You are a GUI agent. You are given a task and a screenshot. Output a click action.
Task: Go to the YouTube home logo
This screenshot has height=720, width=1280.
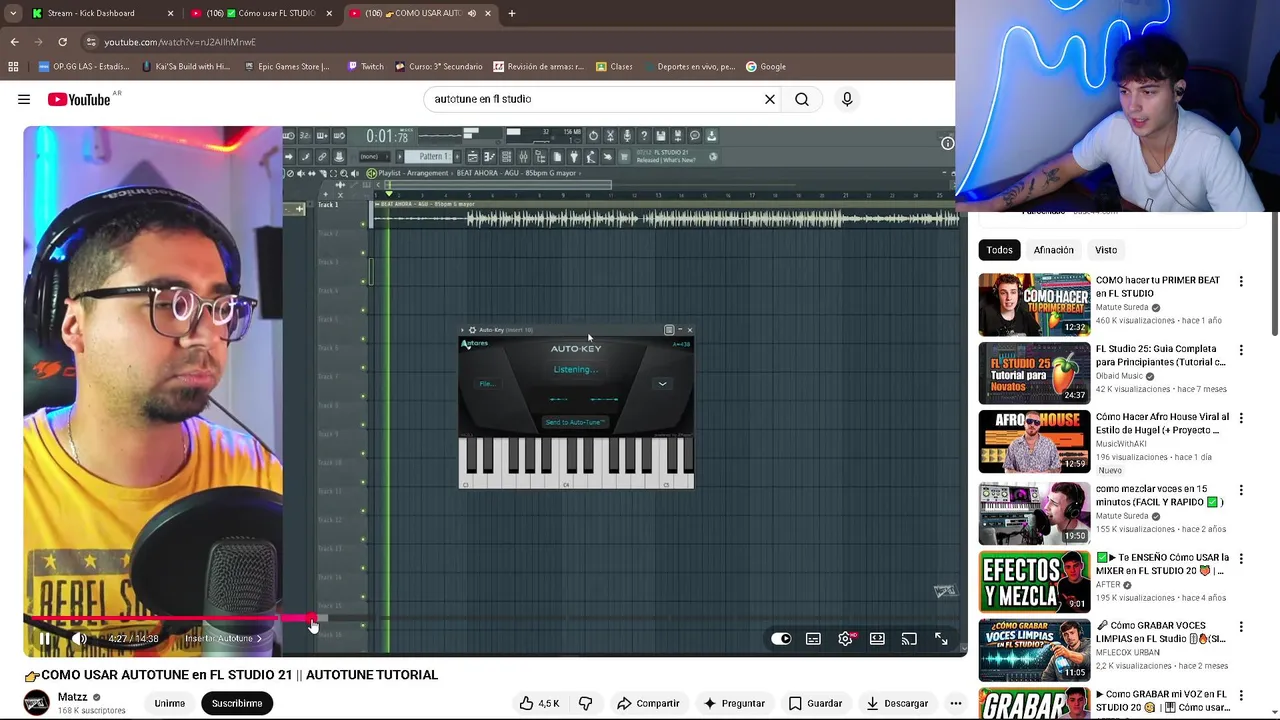[x=79, y=99]
